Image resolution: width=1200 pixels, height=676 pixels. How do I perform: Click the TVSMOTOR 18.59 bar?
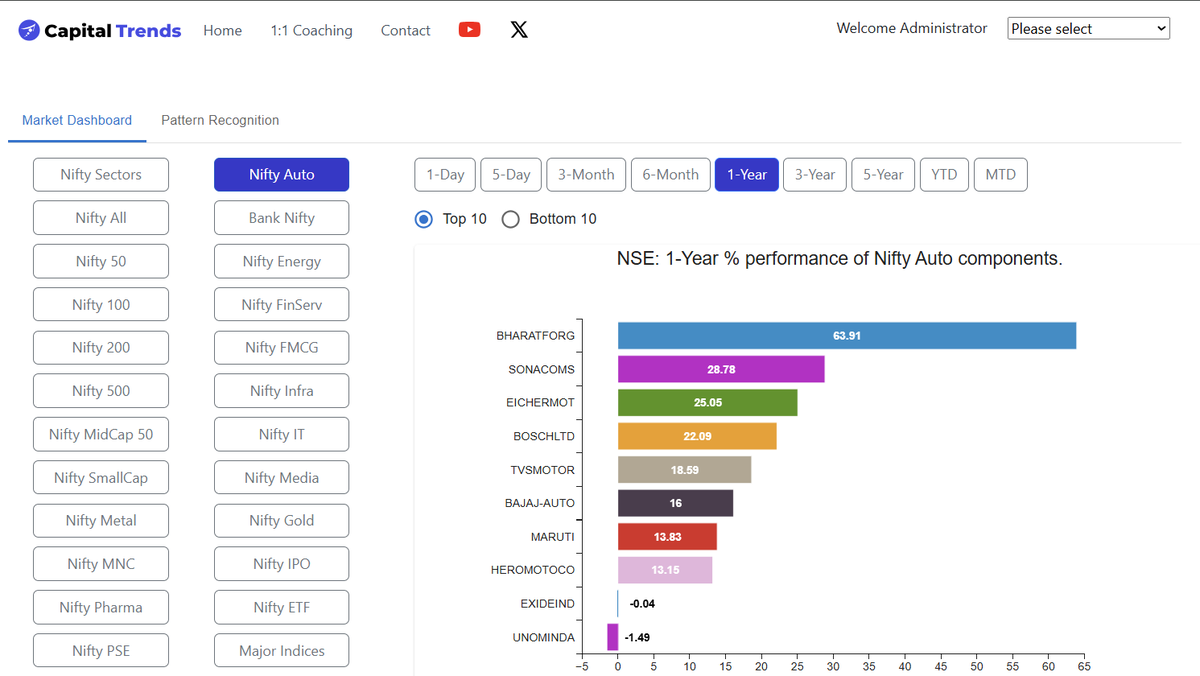point(685,469)
